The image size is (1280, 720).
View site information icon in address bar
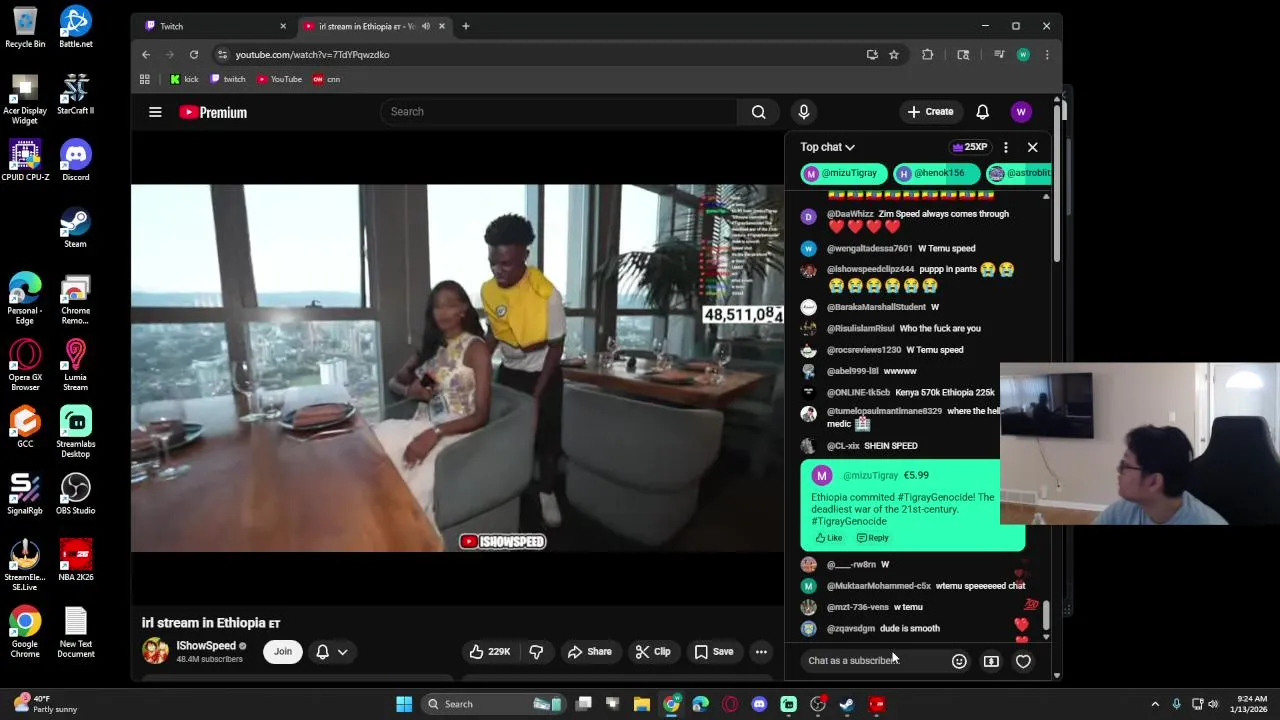222,55
